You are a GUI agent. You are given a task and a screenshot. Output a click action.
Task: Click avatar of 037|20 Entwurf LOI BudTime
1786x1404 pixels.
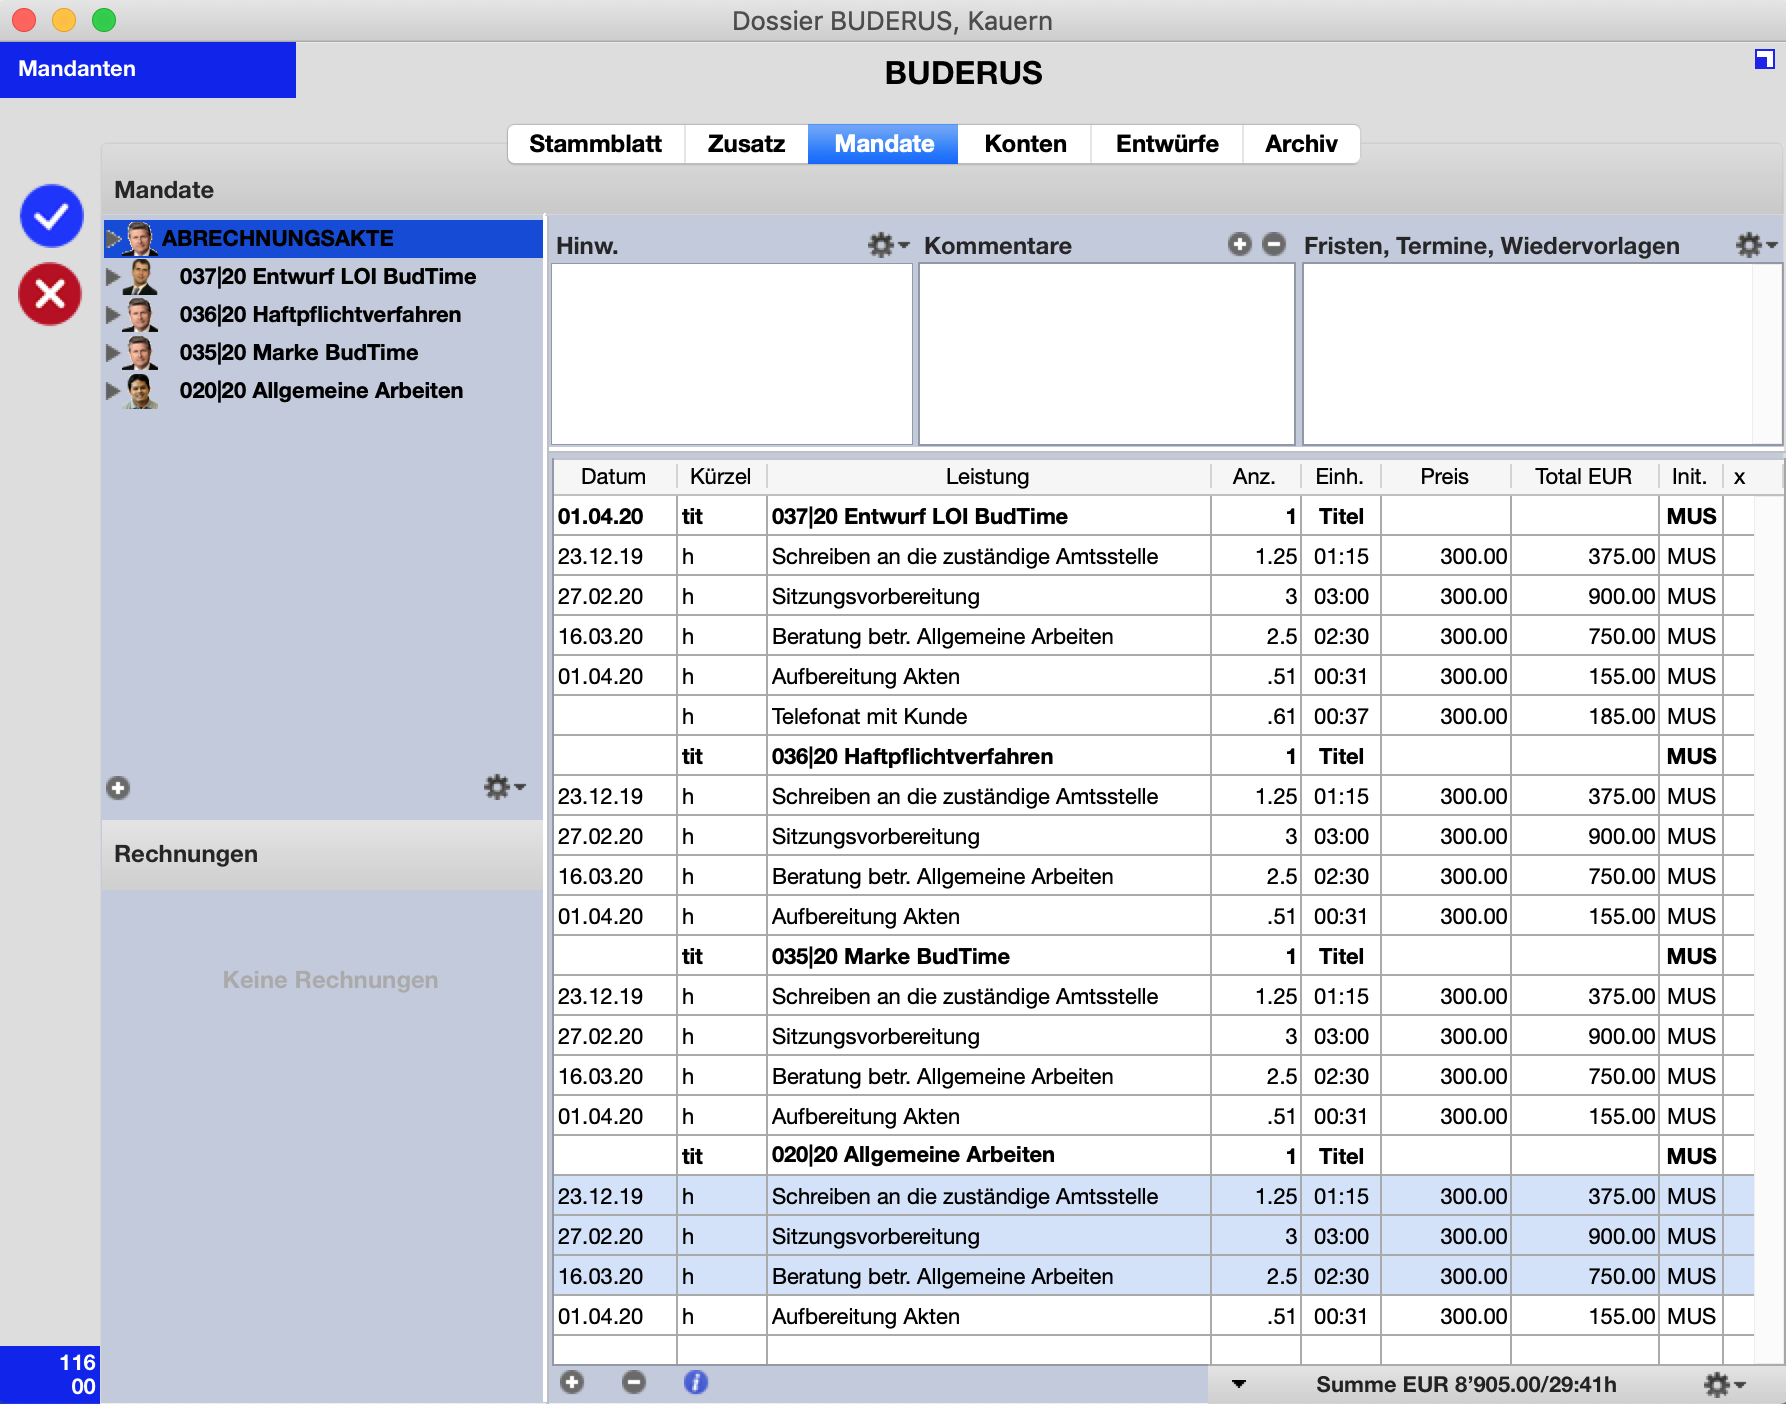140,277
